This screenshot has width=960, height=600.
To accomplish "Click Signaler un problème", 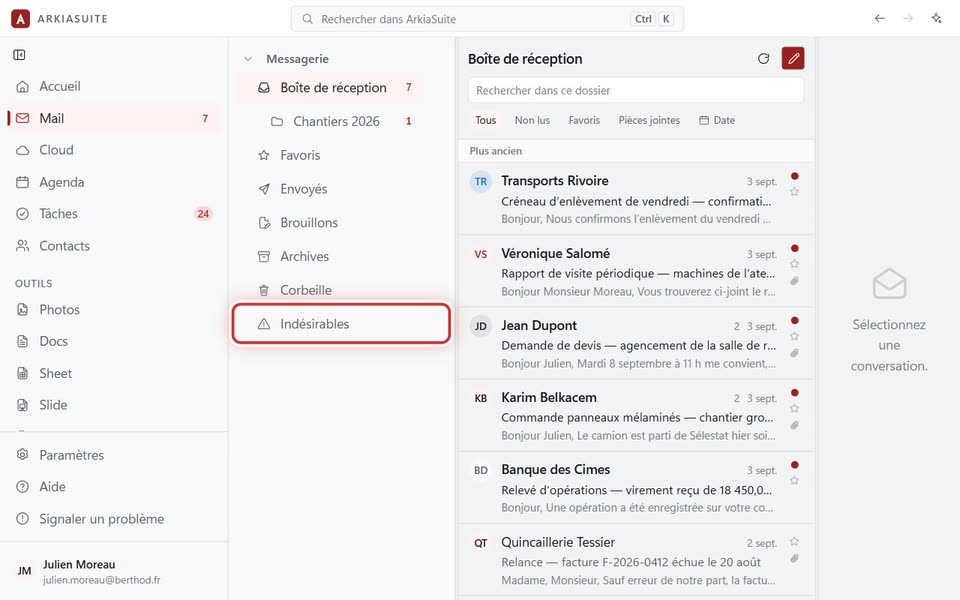I will click(x=114, y=519).
